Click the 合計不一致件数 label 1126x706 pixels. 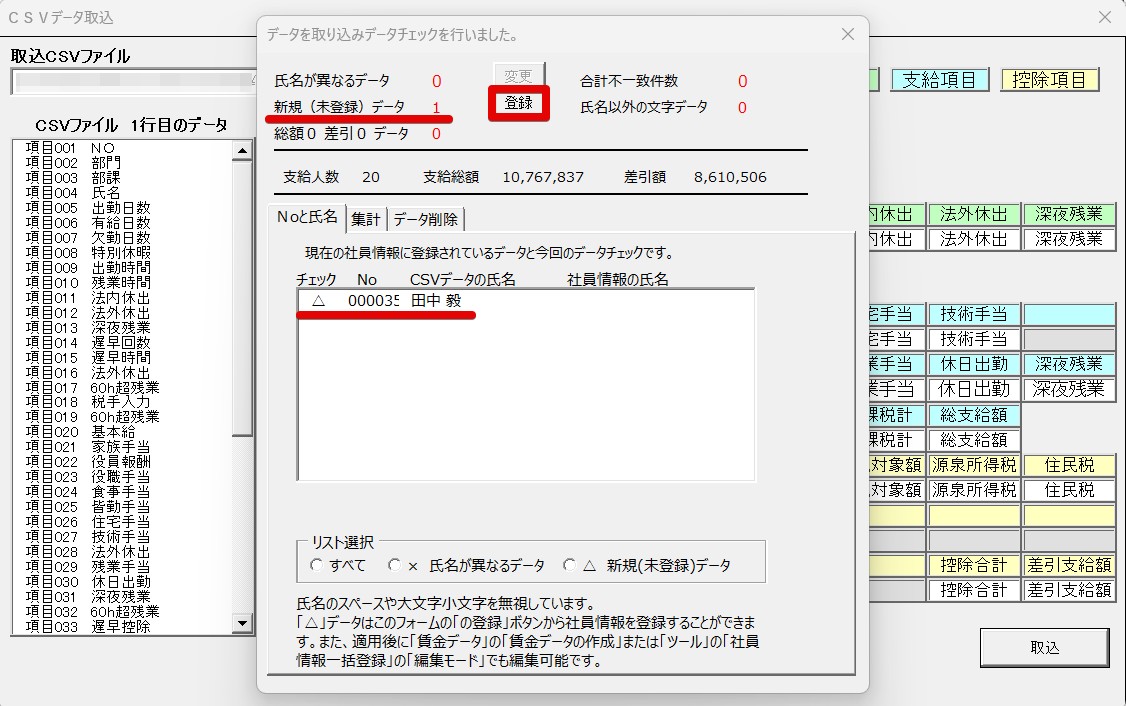coord(629,81)
